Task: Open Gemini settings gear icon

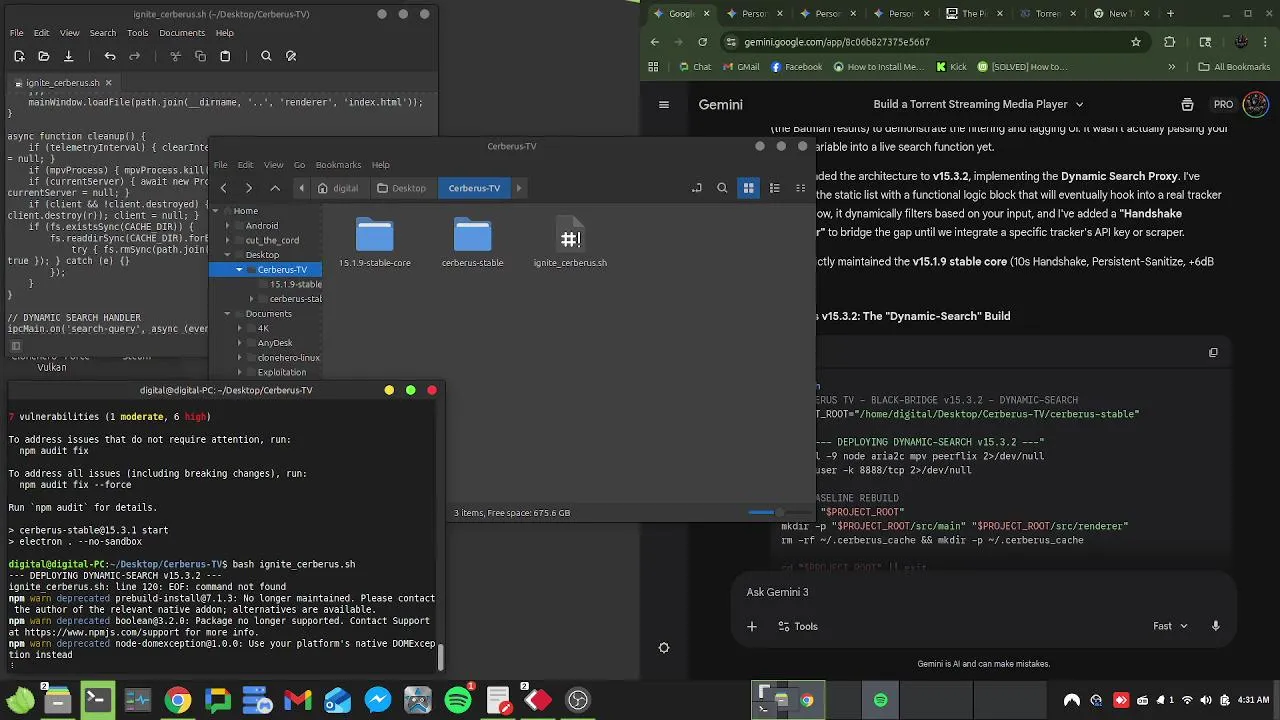Action: (x=664, y=648)
